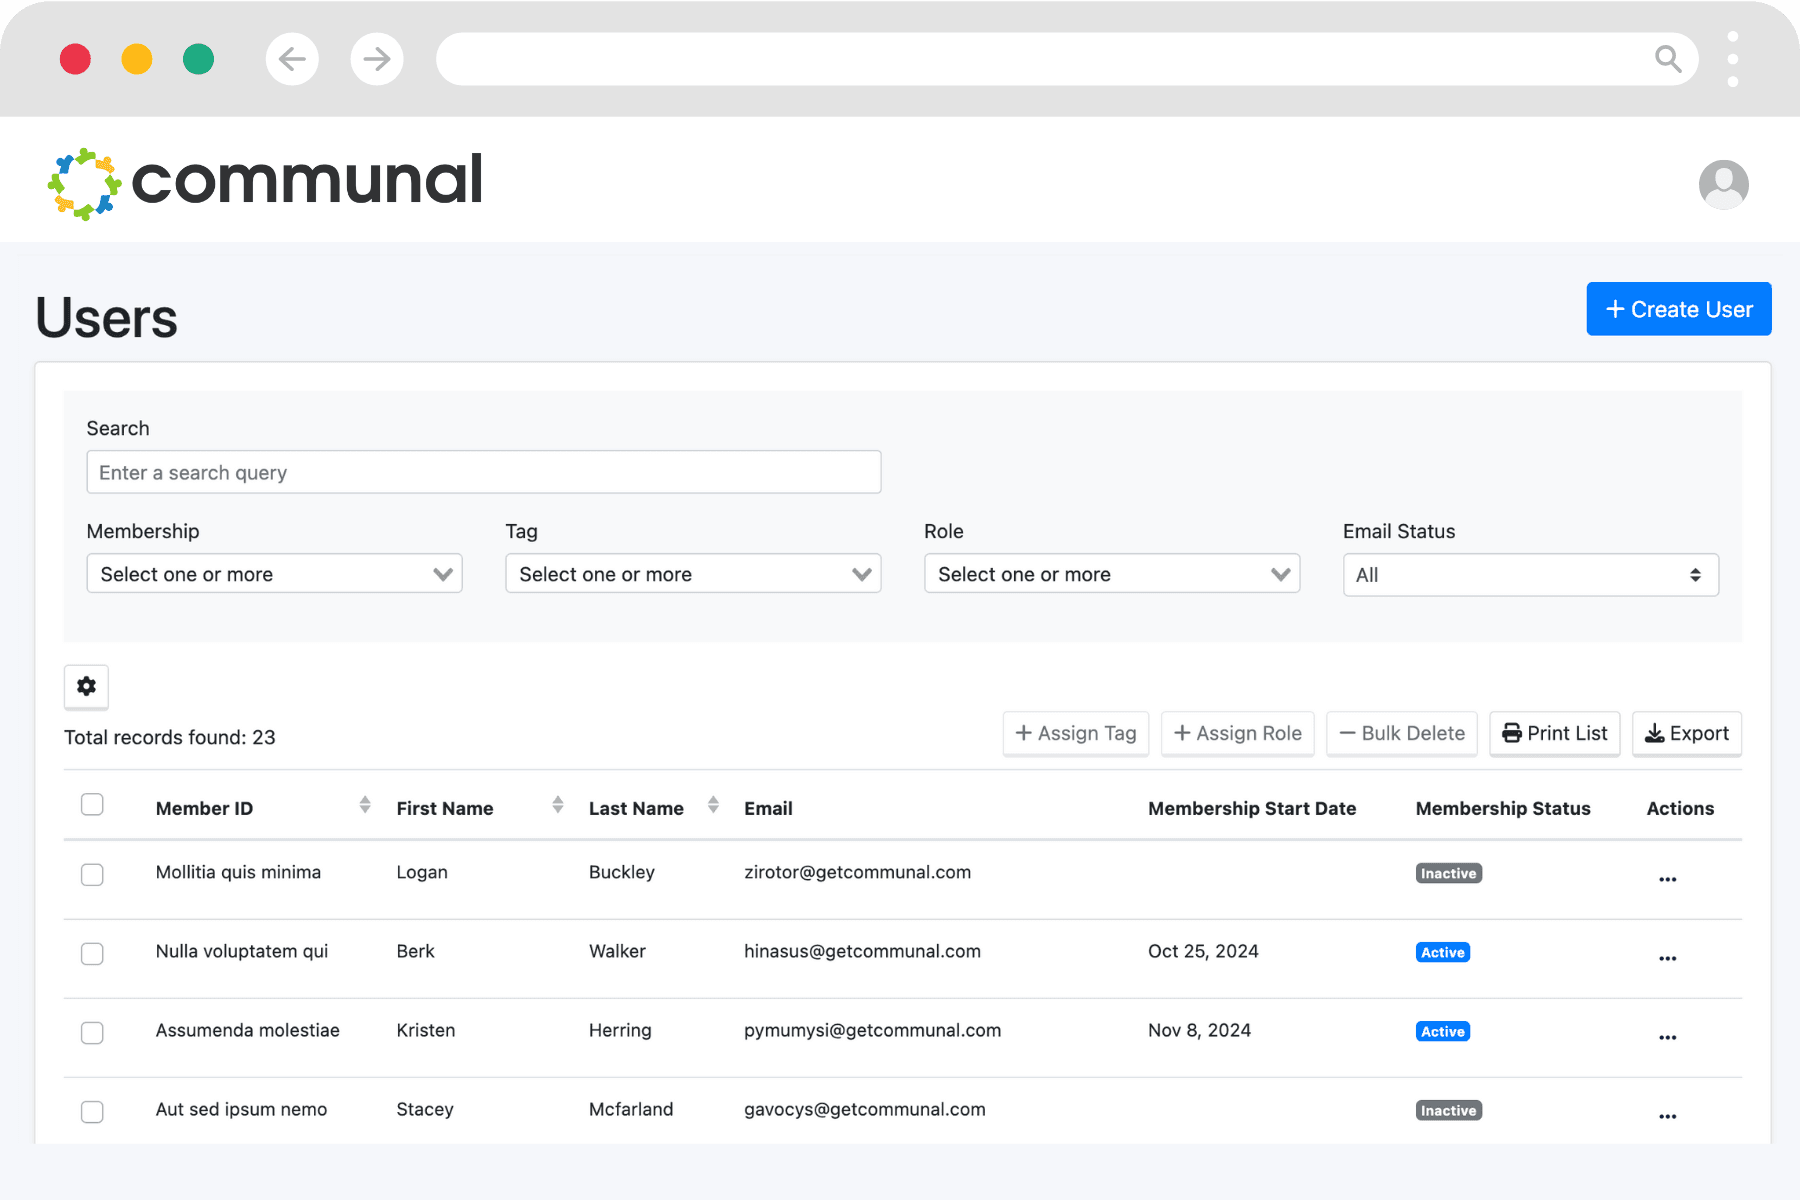This screenshot has height=1200, width=1800.
Task: Click the Create User button
Action: tap(1678, 309)
